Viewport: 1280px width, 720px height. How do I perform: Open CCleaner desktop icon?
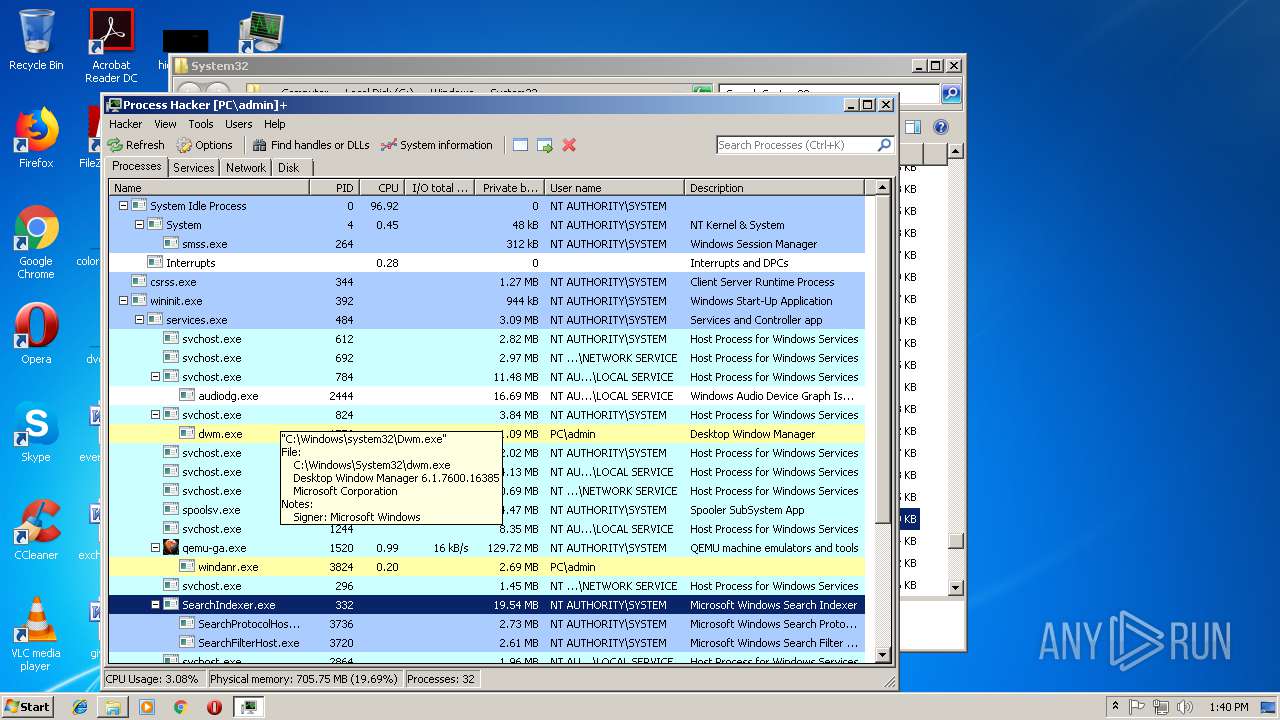pos(36,530)
